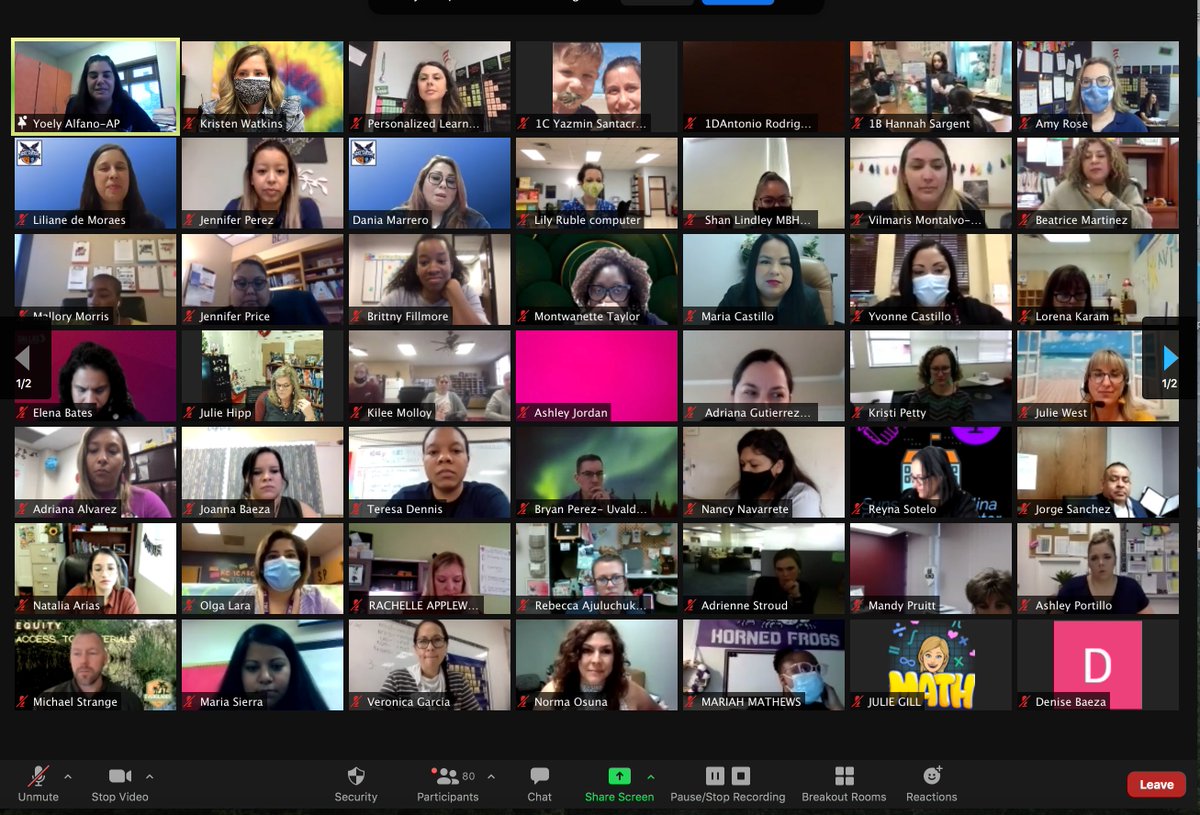Click the muted mic icon beside Natalia Arias
The height and width of the screenshot is (815, 1200).
pyautogui.click(x=22, y=606)
